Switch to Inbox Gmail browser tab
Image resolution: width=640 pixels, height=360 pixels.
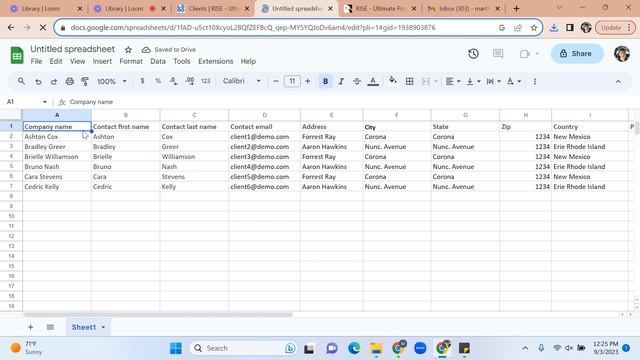(x=463, y=9)
